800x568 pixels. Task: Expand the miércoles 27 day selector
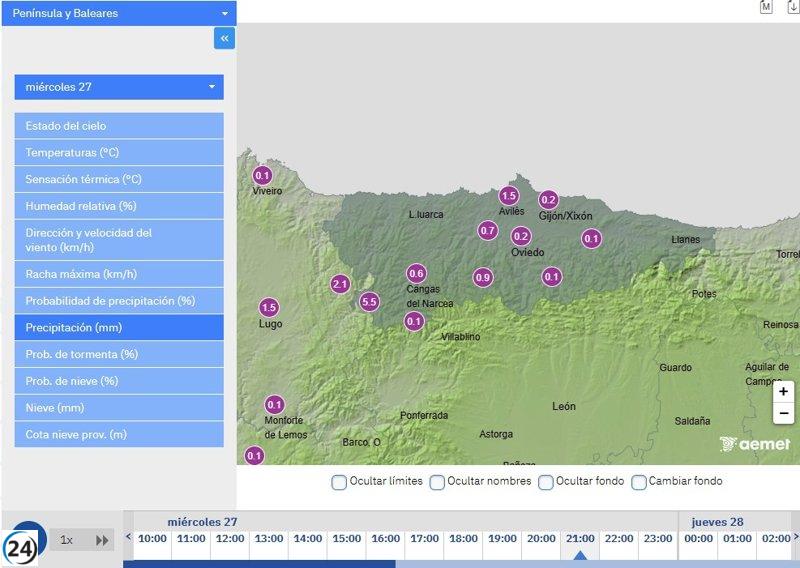tap(119, 87)
